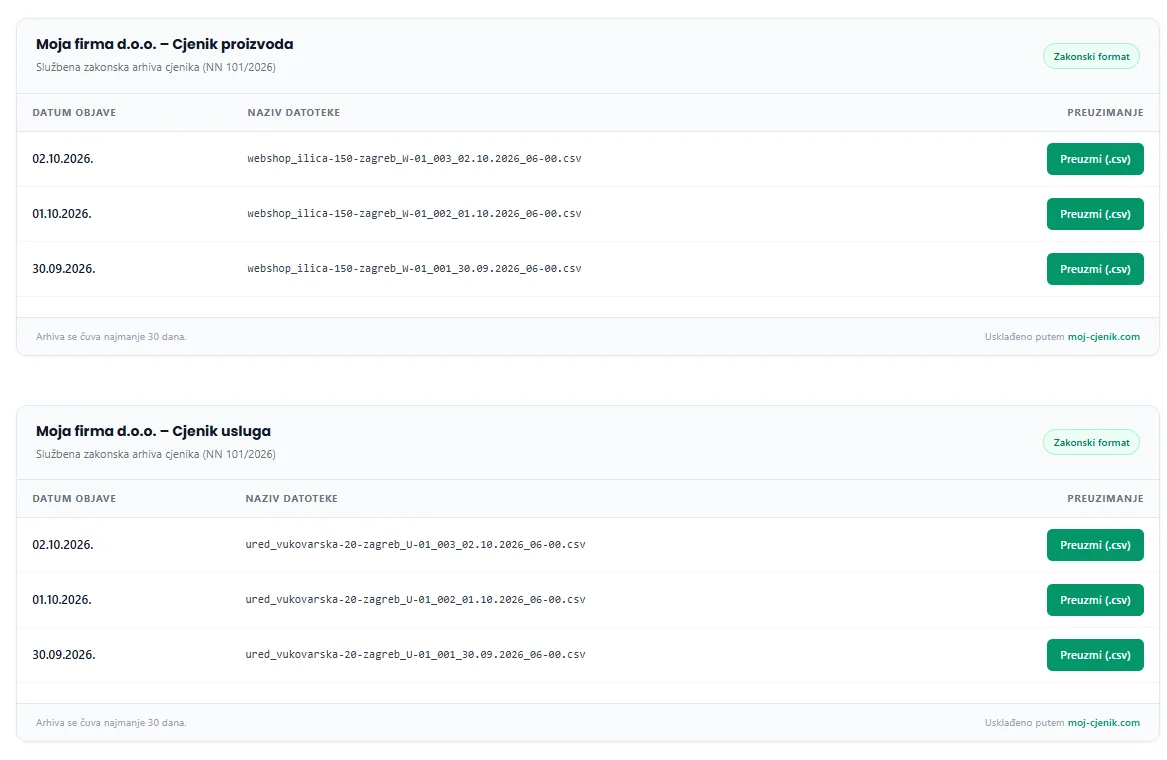Click heading Moja firma d.o.o. – Cjenik usluga

[x=153, y=431]
